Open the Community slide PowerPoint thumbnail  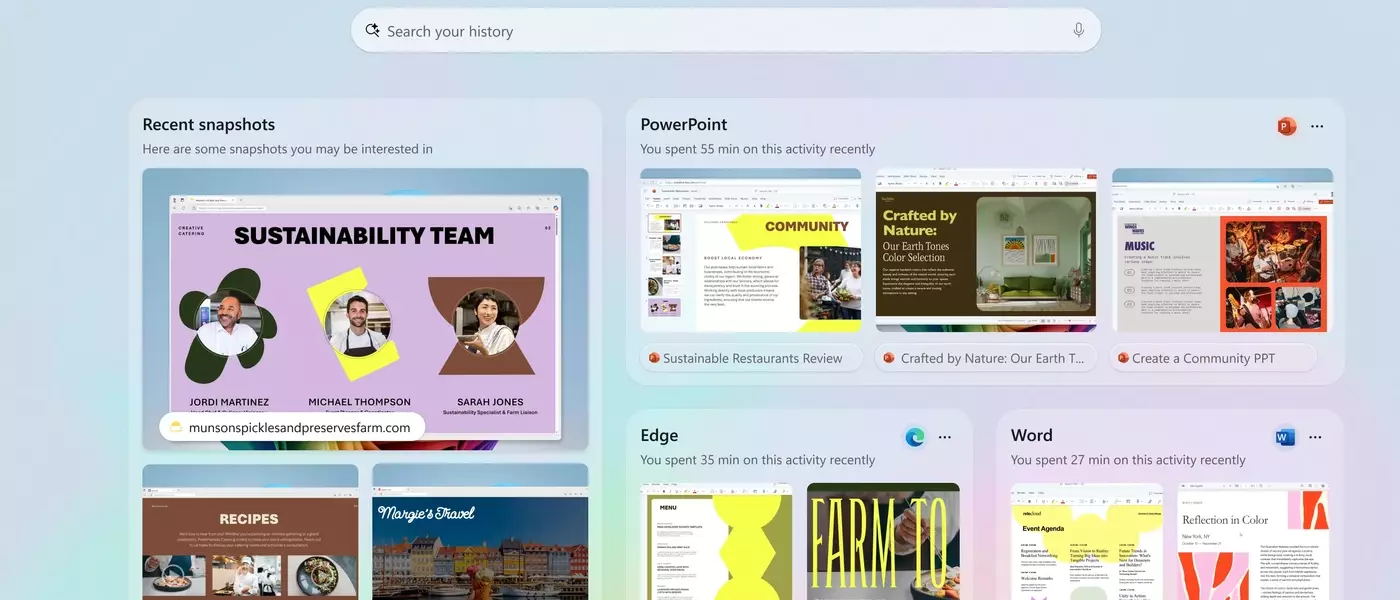(x=750, y=250)
